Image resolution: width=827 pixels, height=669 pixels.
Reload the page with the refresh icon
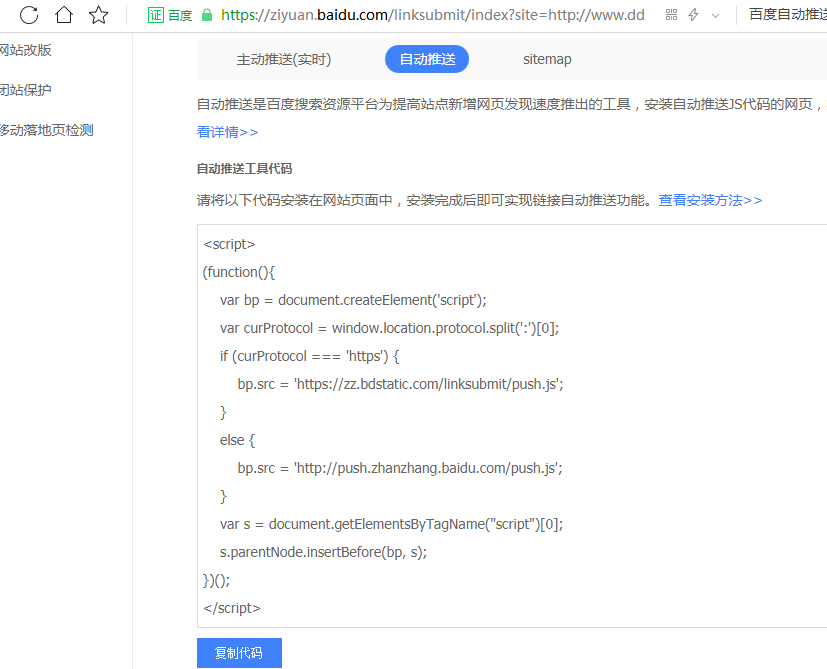29,15
